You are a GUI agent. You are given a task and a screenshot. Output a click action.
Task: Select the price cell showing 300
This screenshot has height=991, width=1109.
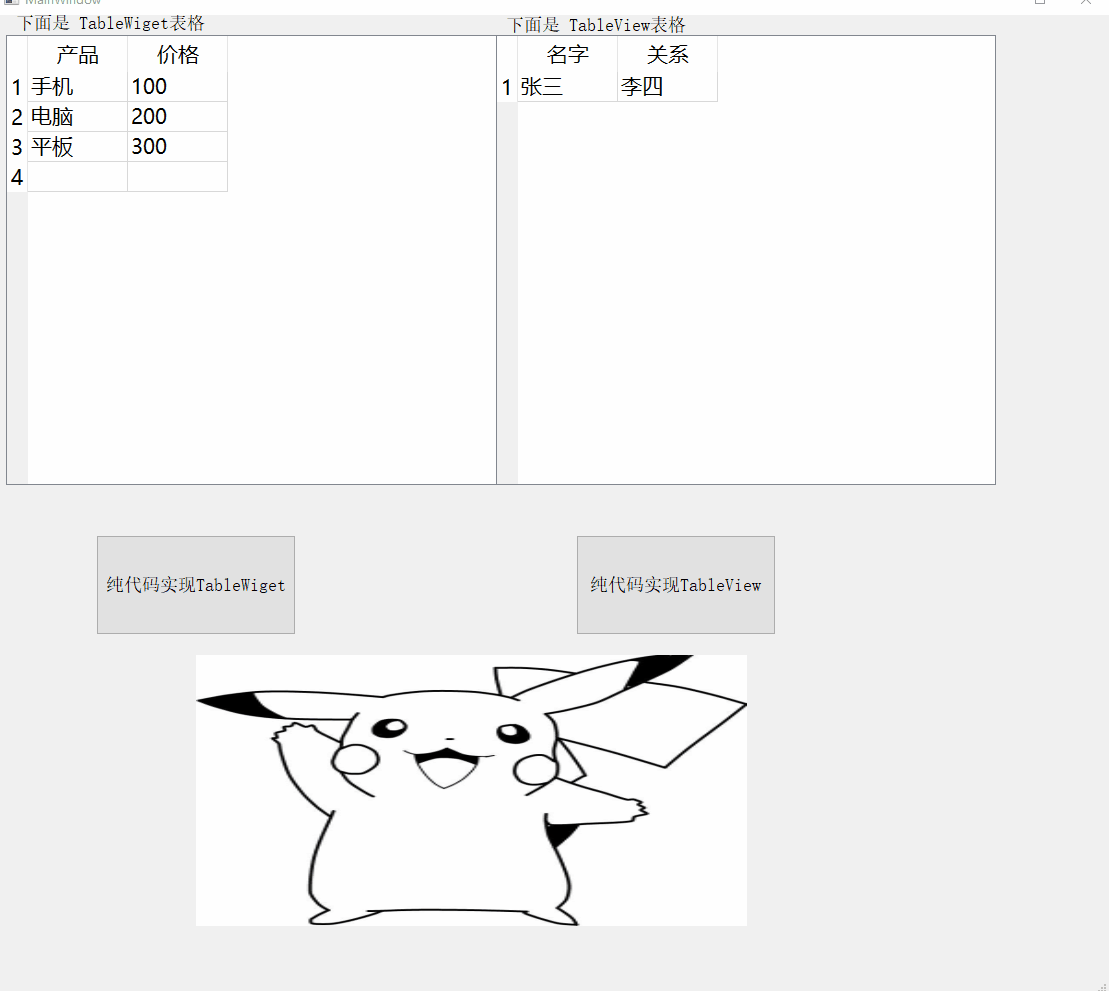[x=176, y=147]
